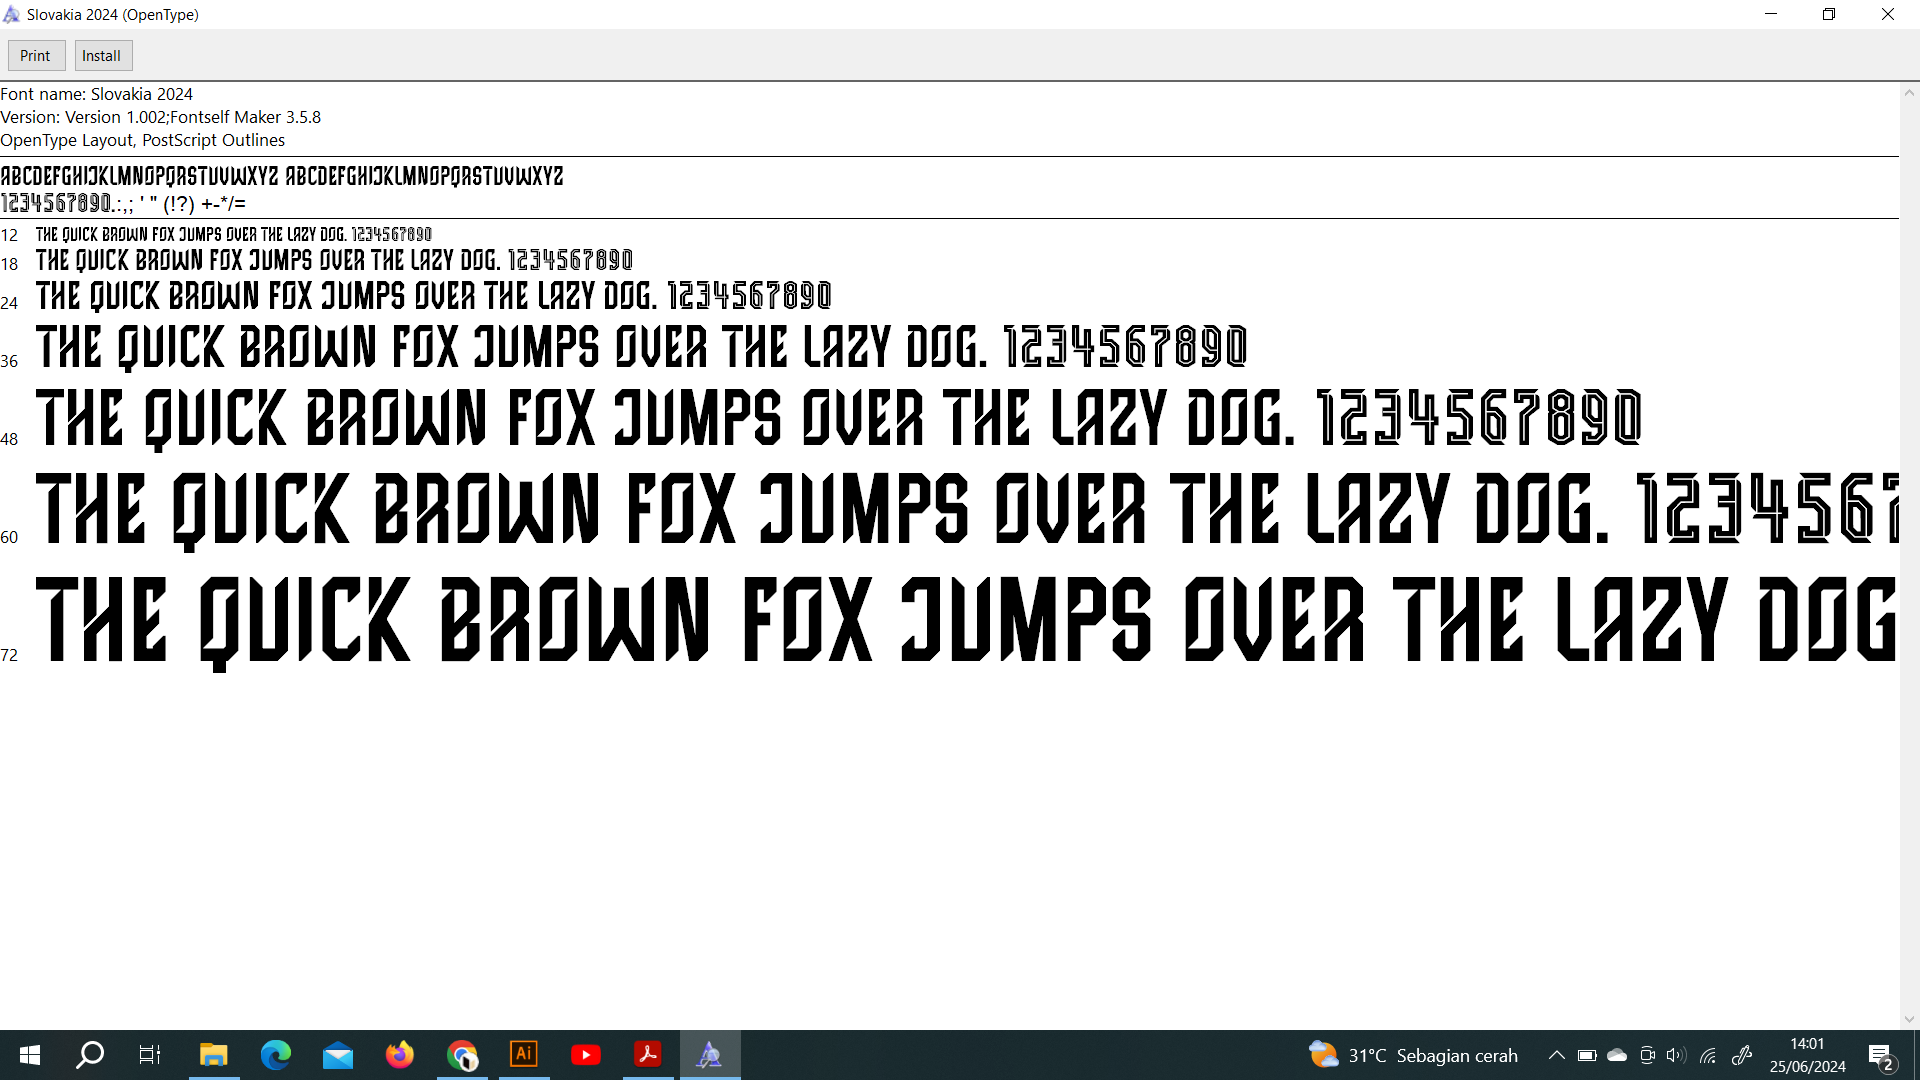The image size is (1920, 1080).
Task: Open the Wi-Fi network flyout
Action: [x=1708, y=1055]
